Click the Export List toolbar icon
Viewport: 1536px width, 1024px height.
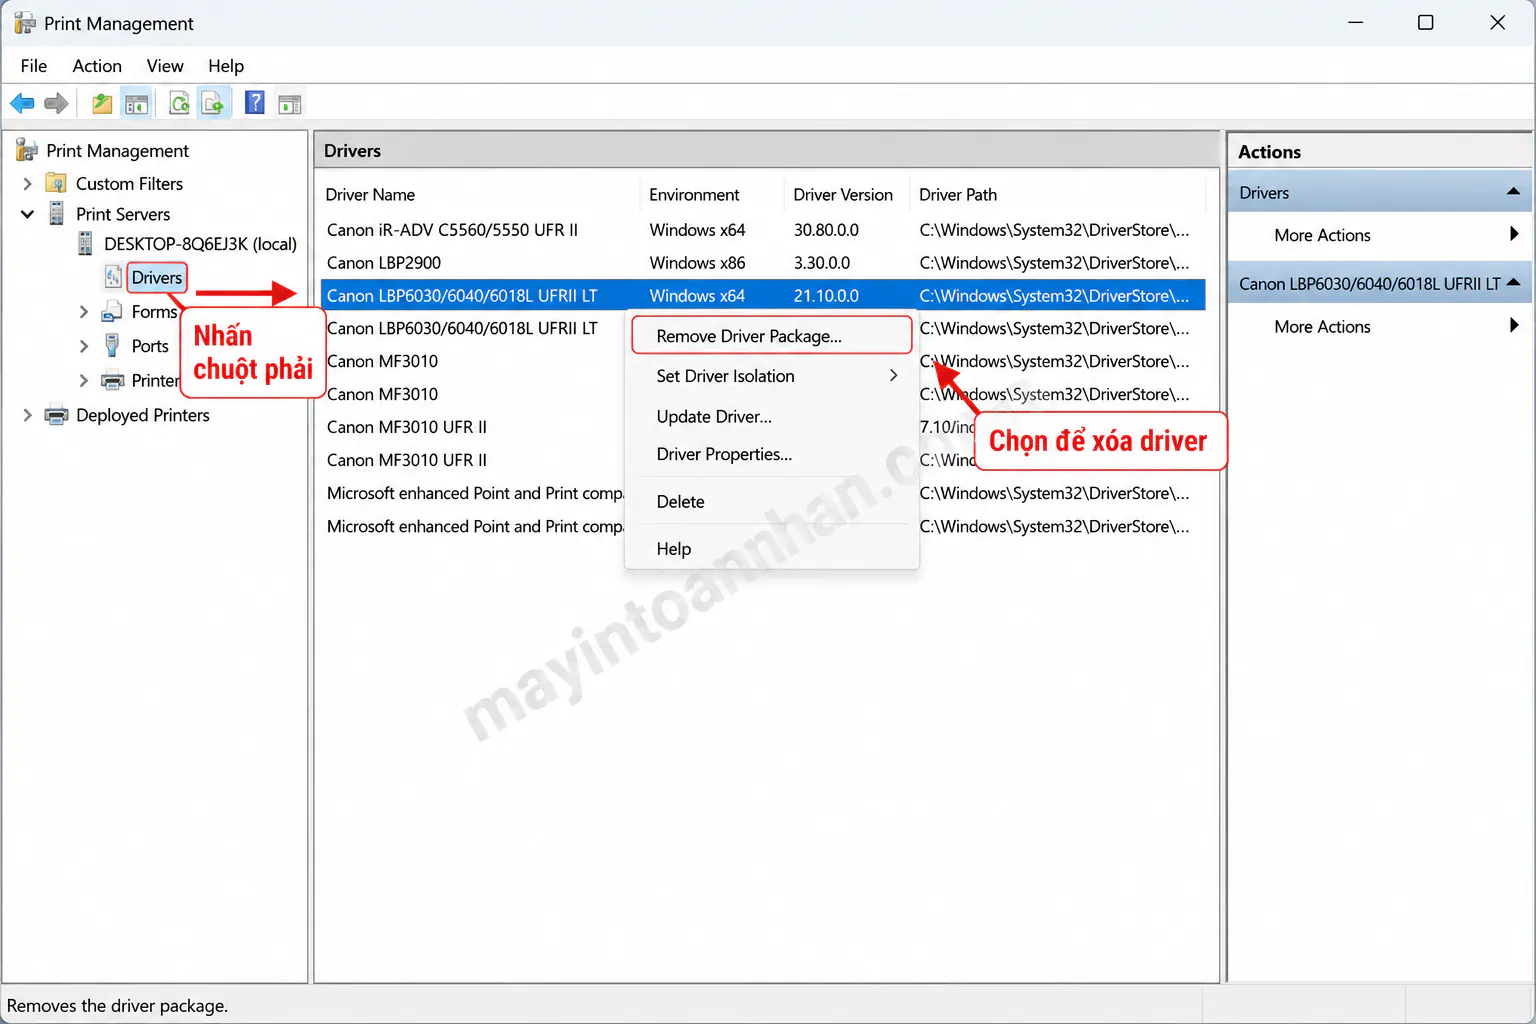pos(213,103)
